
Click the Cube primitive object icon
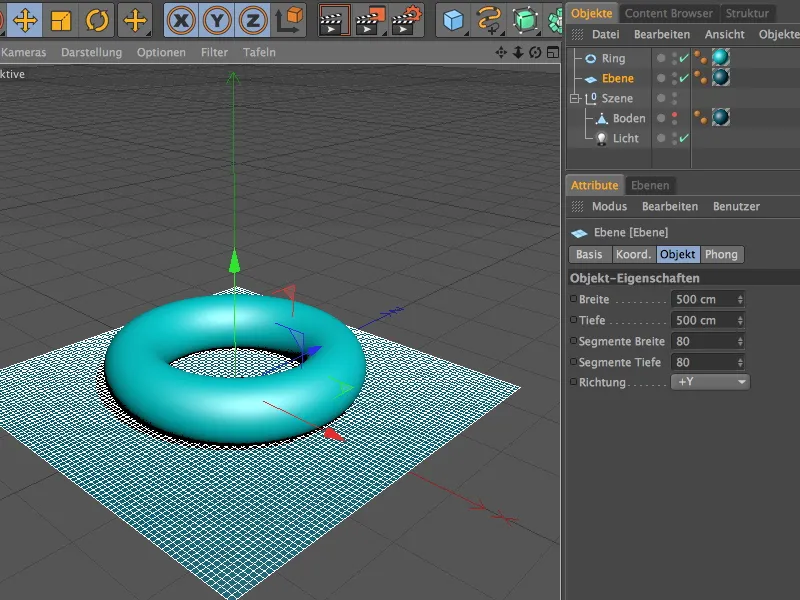(454, 19)
